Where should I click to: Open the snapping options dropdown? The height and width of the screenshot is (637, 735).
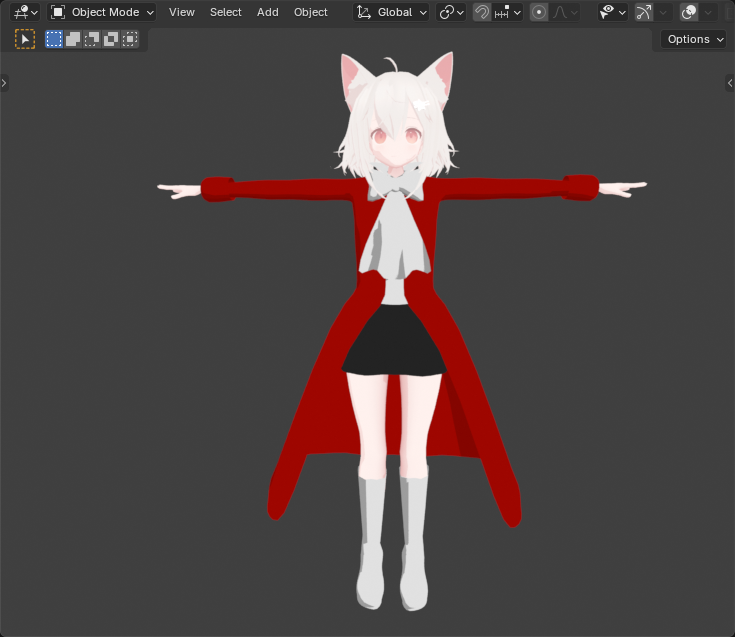click(508, 12)
